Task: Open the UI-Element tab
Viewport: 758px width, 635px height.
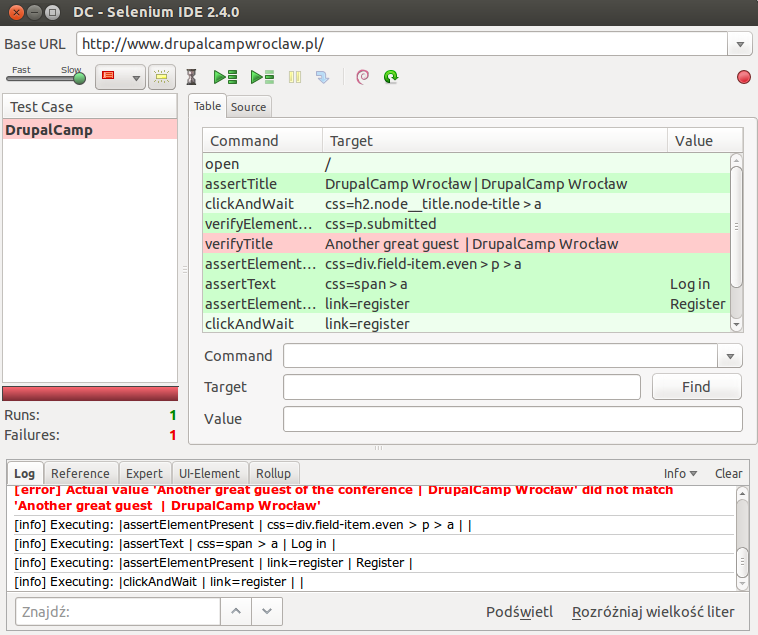Action: (x=209, y=474)
